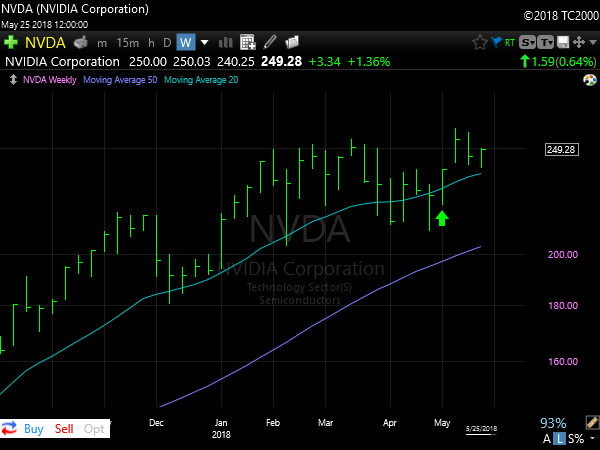Click the 160.00 price axis label

coord(563,361)
